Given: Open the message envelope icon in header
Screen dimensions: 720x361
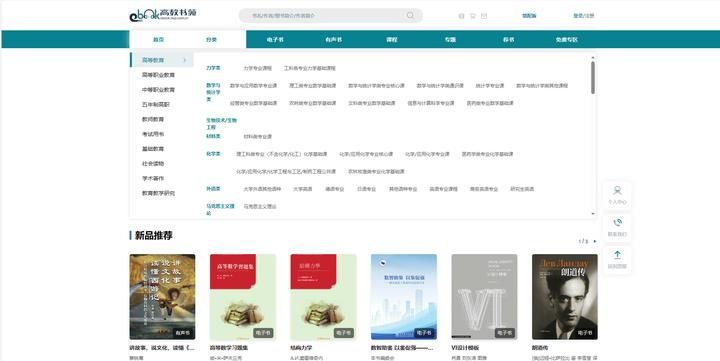Looking at the screenshot, I should click(x=484, y=16).
